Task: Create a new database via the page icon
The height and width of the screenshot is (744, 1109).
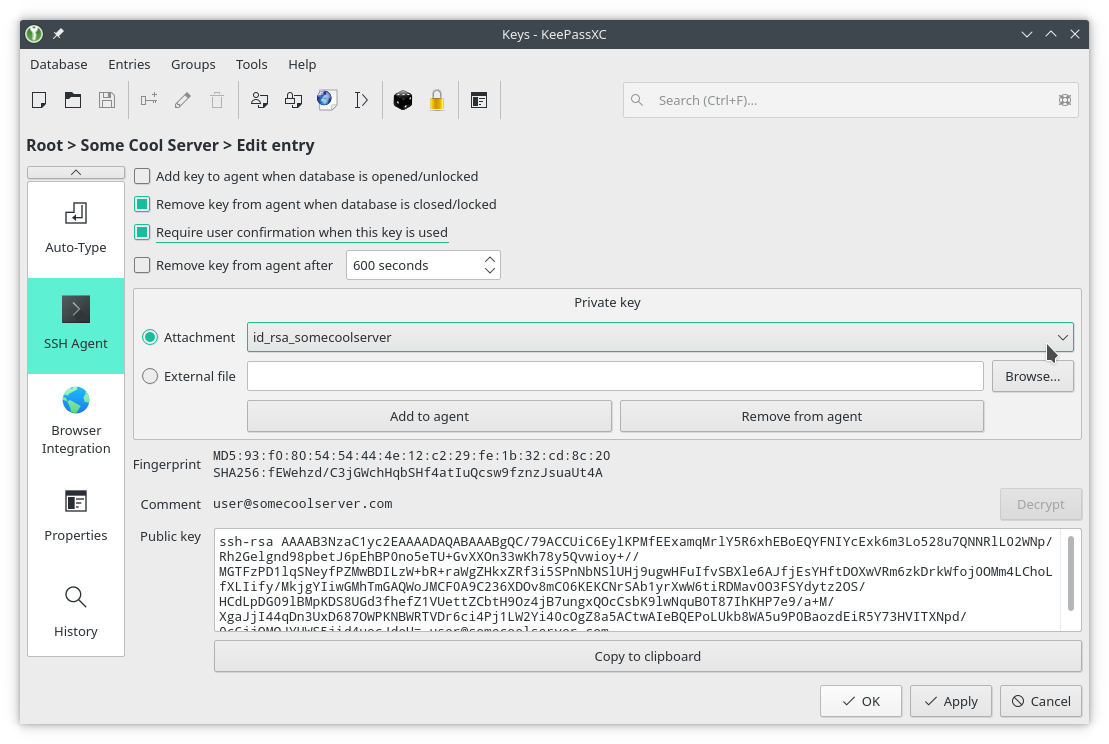Action: pyautogui.click(x=39, y=99)
